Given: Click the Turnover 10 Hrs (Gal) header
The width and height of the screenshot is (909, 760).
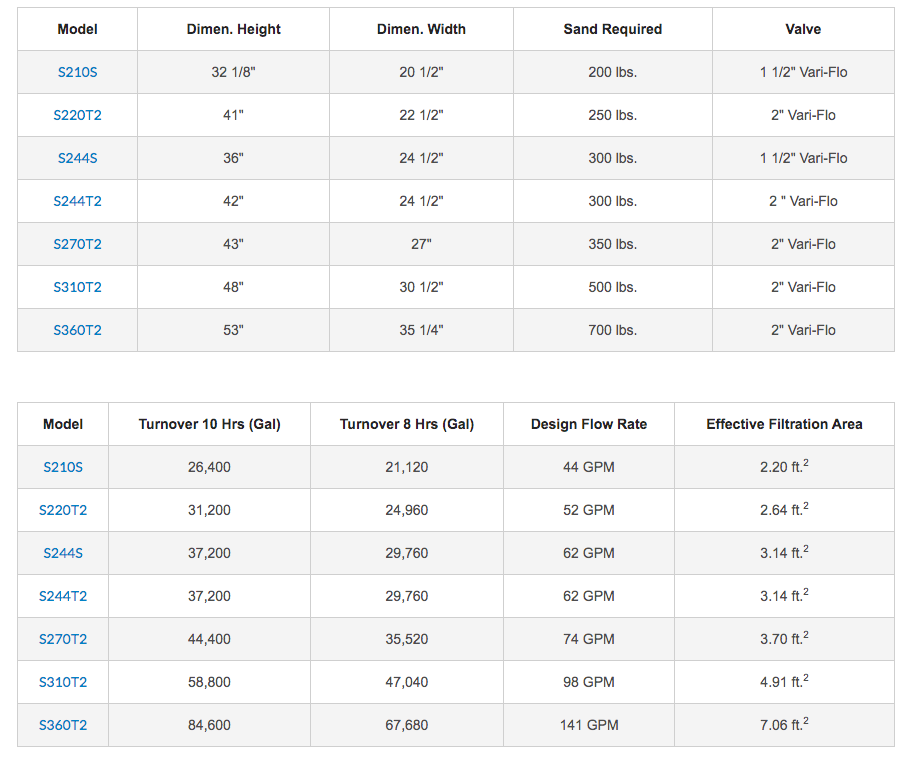Looking at the screenshot, I should pyautogui.click(x=209, y=424).
